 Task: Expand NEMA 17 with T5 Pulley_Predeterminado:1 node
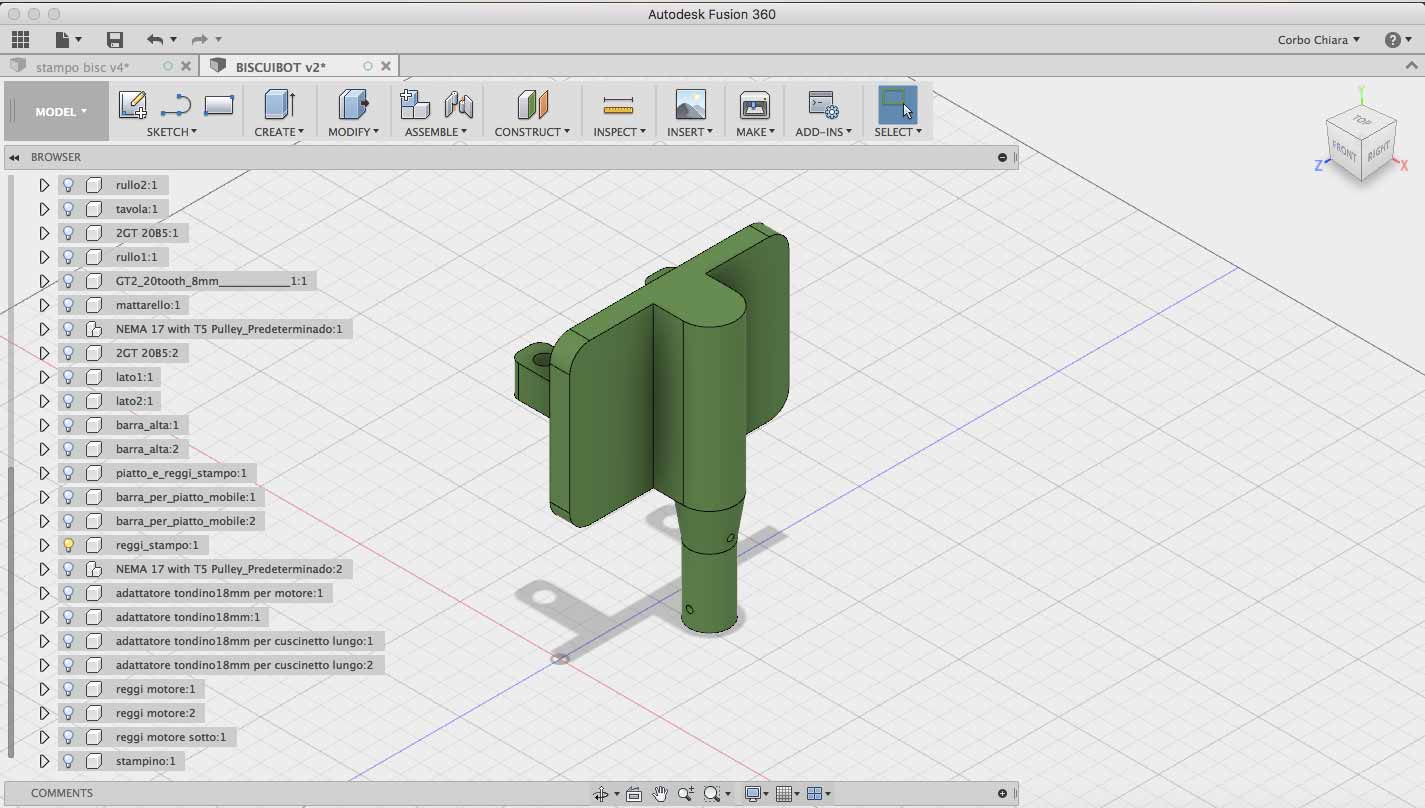[44, 329]
